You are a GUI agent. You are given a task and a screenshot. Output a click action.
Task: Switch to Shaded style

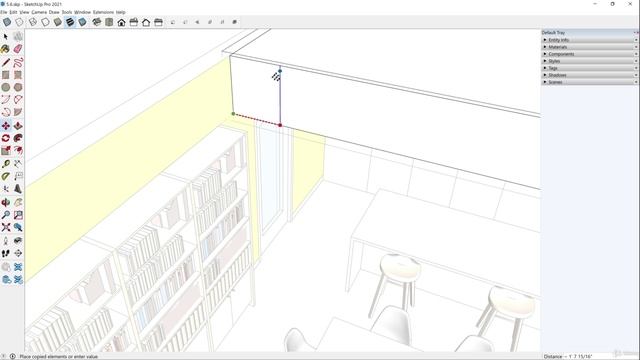click(58, 22)
